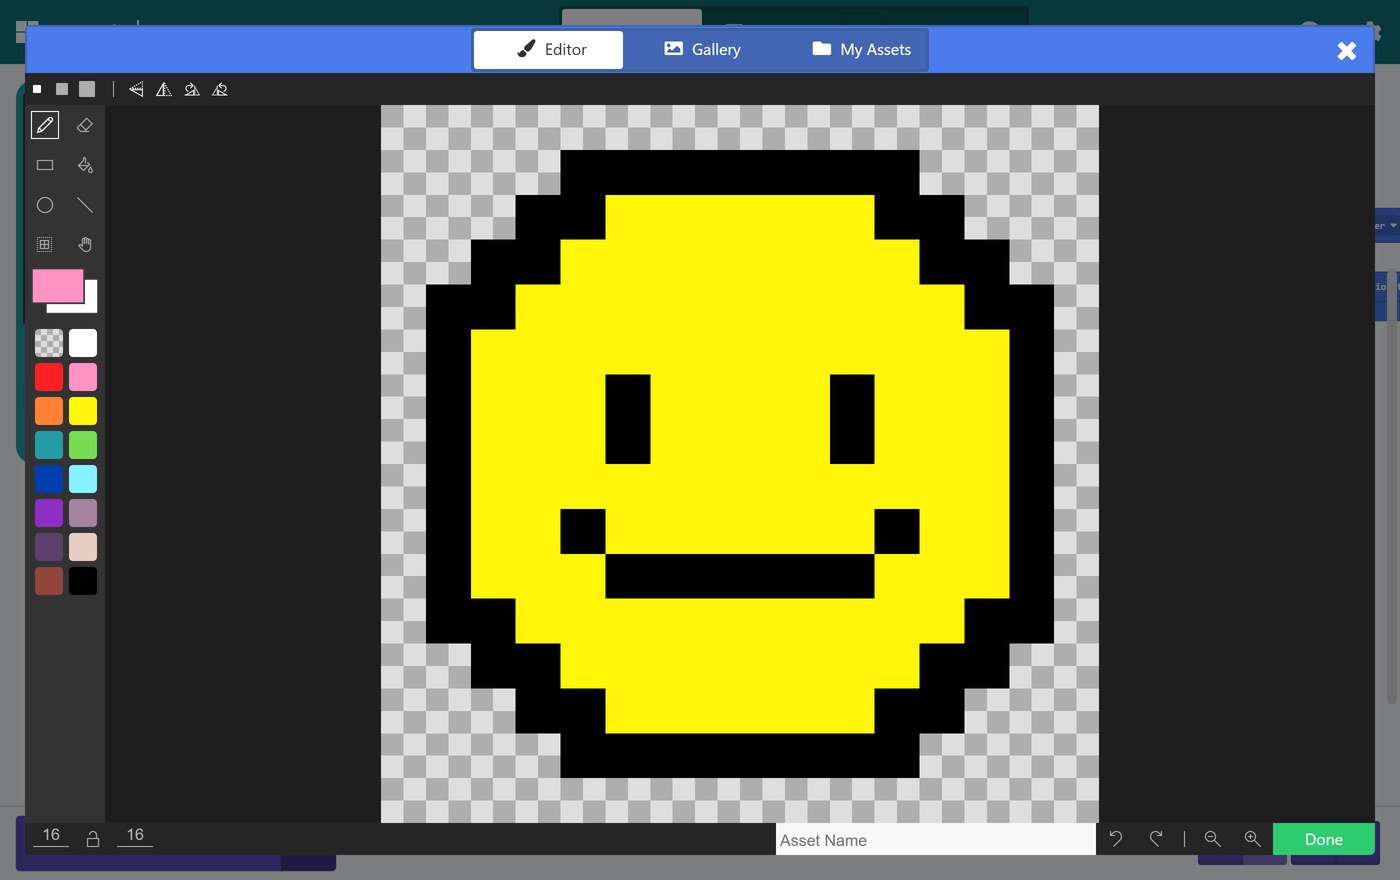Image resolution: width=1400 pixels, height=880 pixels.
Task: Switch to the Pan hand tool
Action: [85, 244]
